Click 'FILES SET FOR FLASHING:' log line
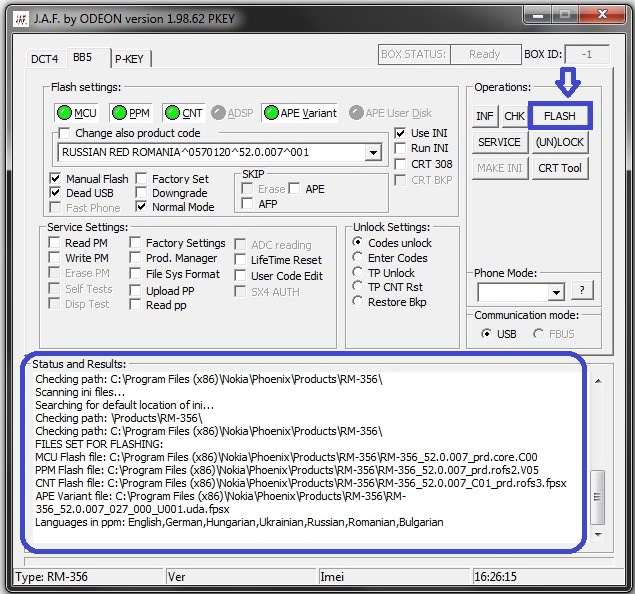635x594 pixels. pos(99,444)
